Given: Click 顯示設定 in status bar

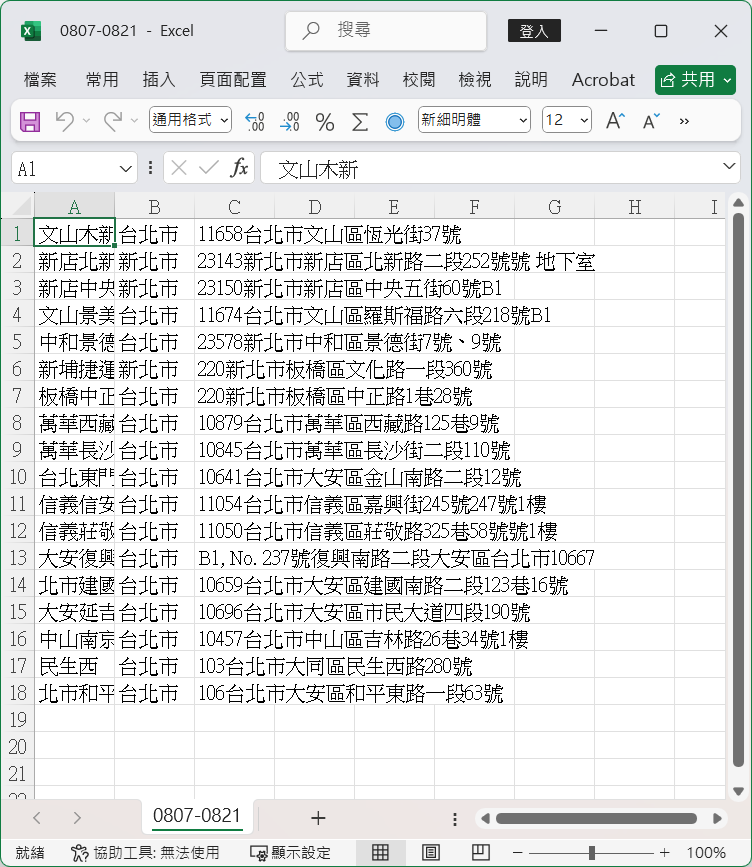Looking at the screenshot, I should [x=290, y=853].
